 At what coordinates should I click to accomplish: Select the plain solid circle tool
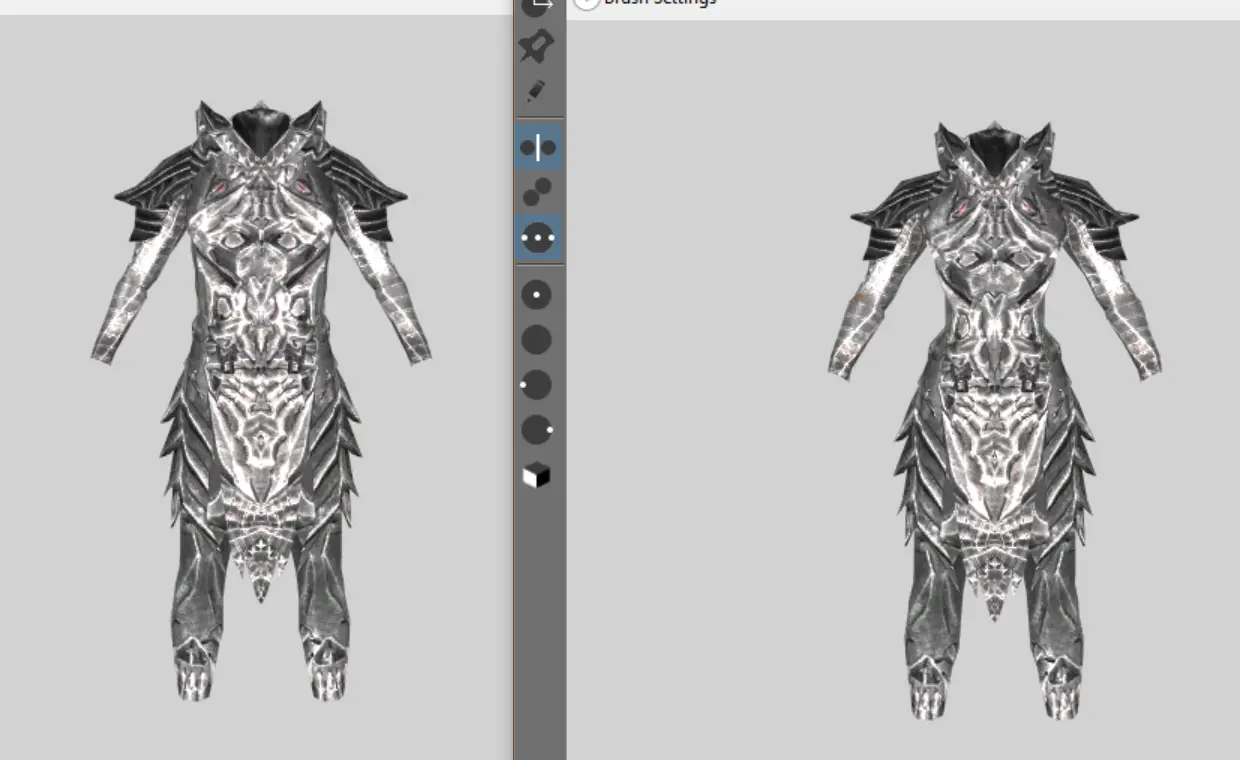pos(537,340)
